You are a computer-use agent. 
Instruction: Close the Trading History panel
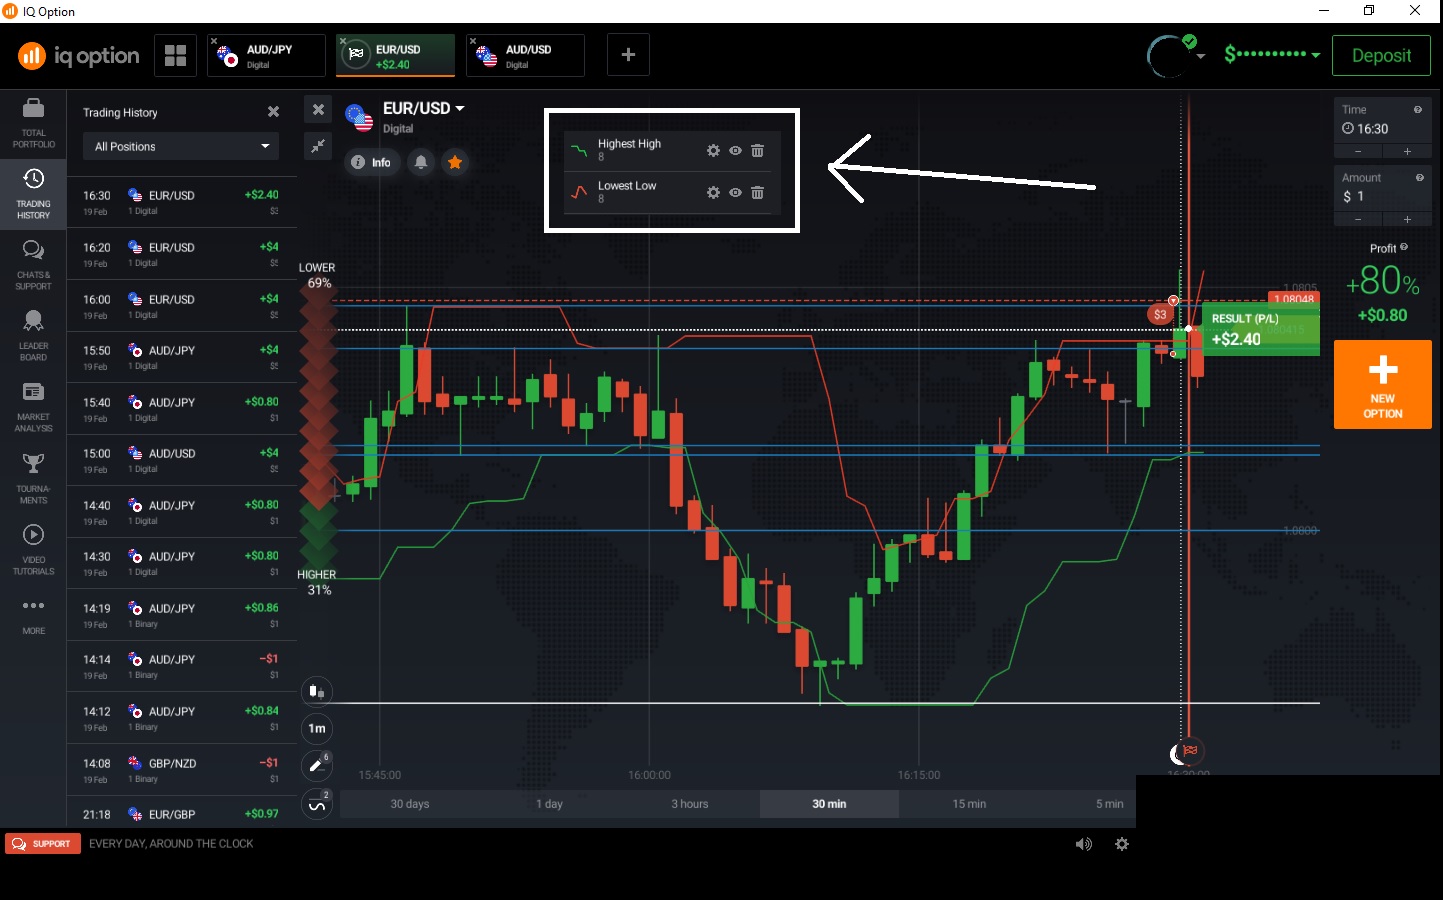click(x=273, y=112)
